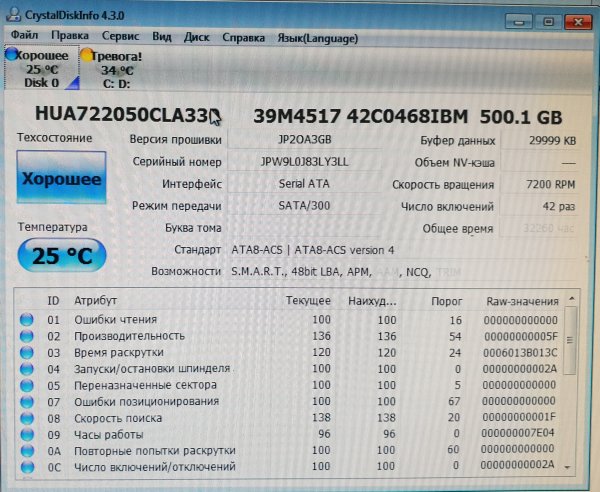Click scroll down arrow of the attribute list
This screenshot has width=600, height=492.
click(570, 466)
